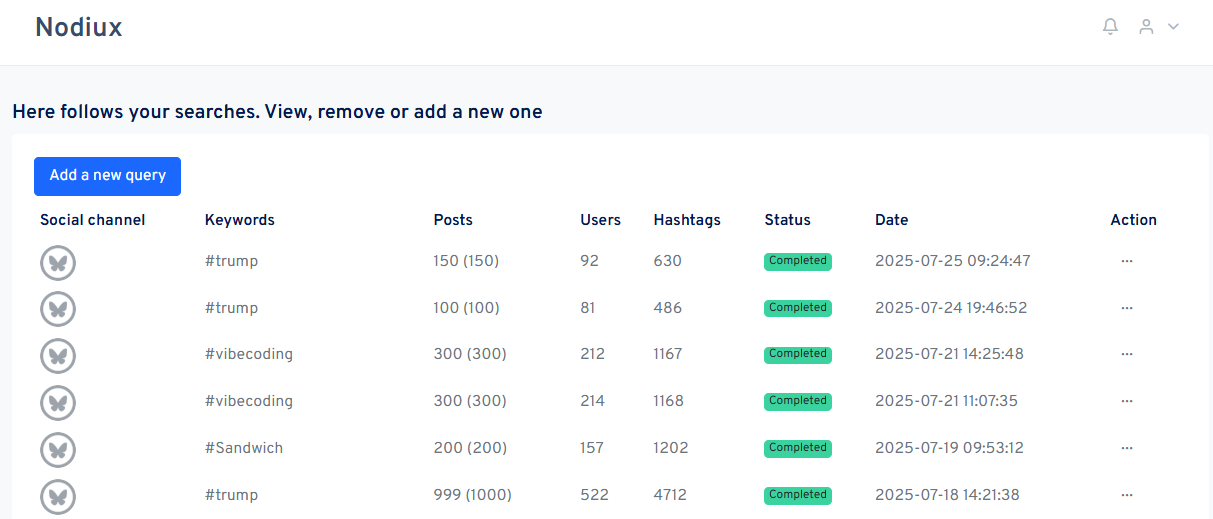This screenshot has height=519, width=1213.
Task: Click the Bluesky butterfly icon for the 2025-07-25 search
Action: coord(58,262)
